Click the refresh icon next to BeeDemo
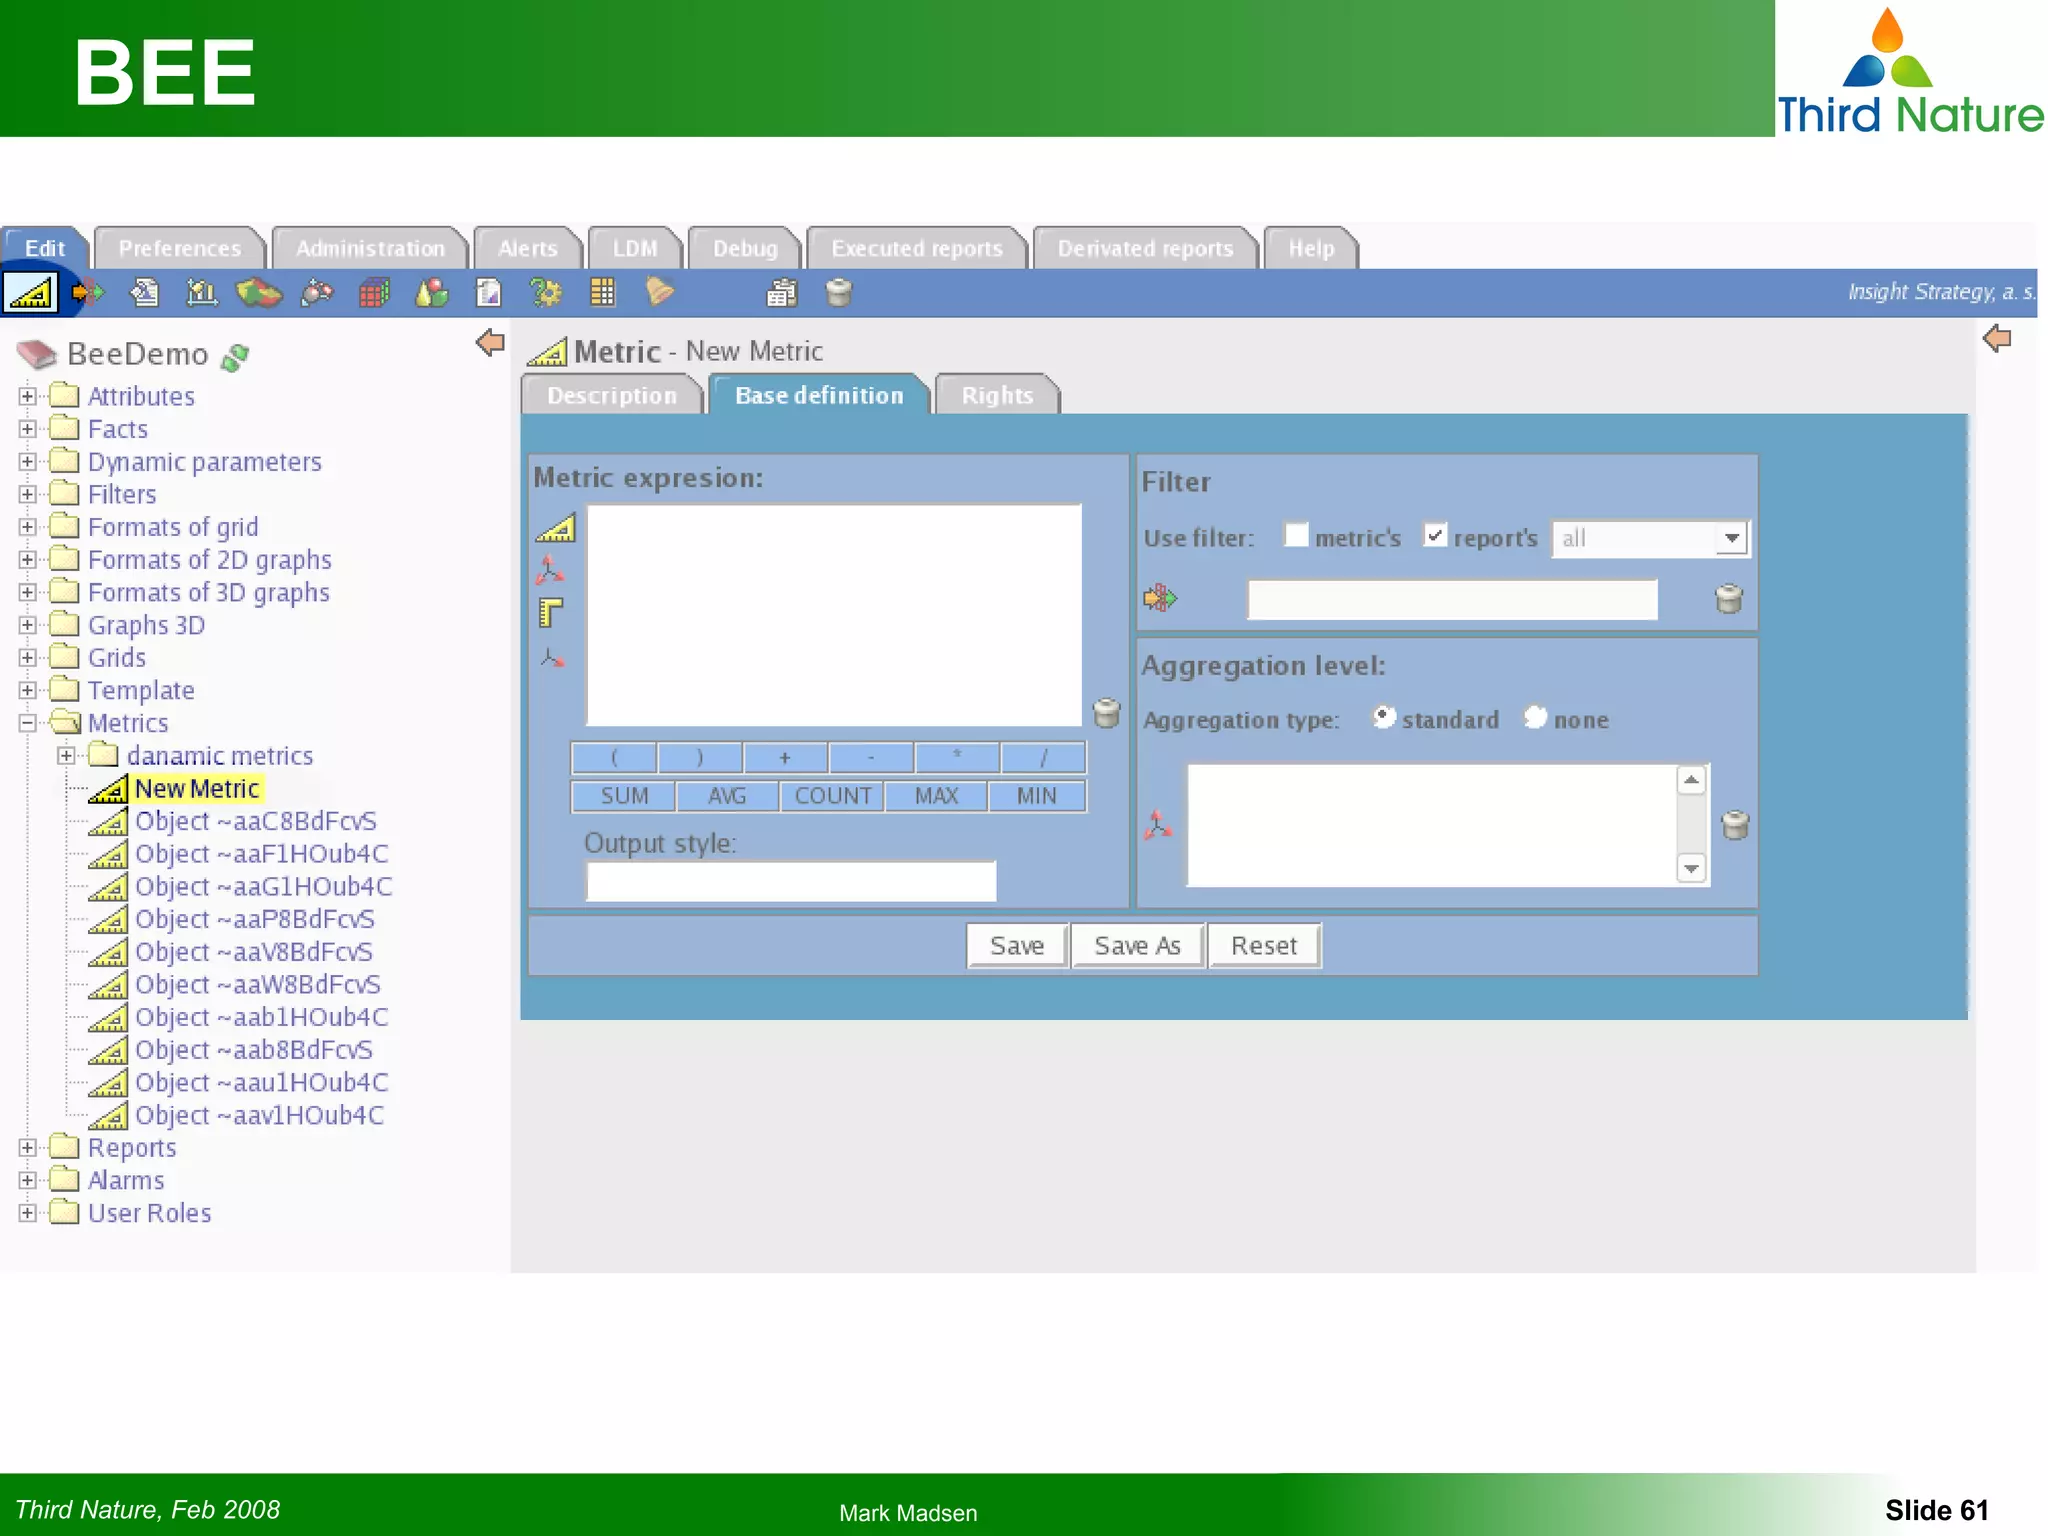 [x=236, y=356]
